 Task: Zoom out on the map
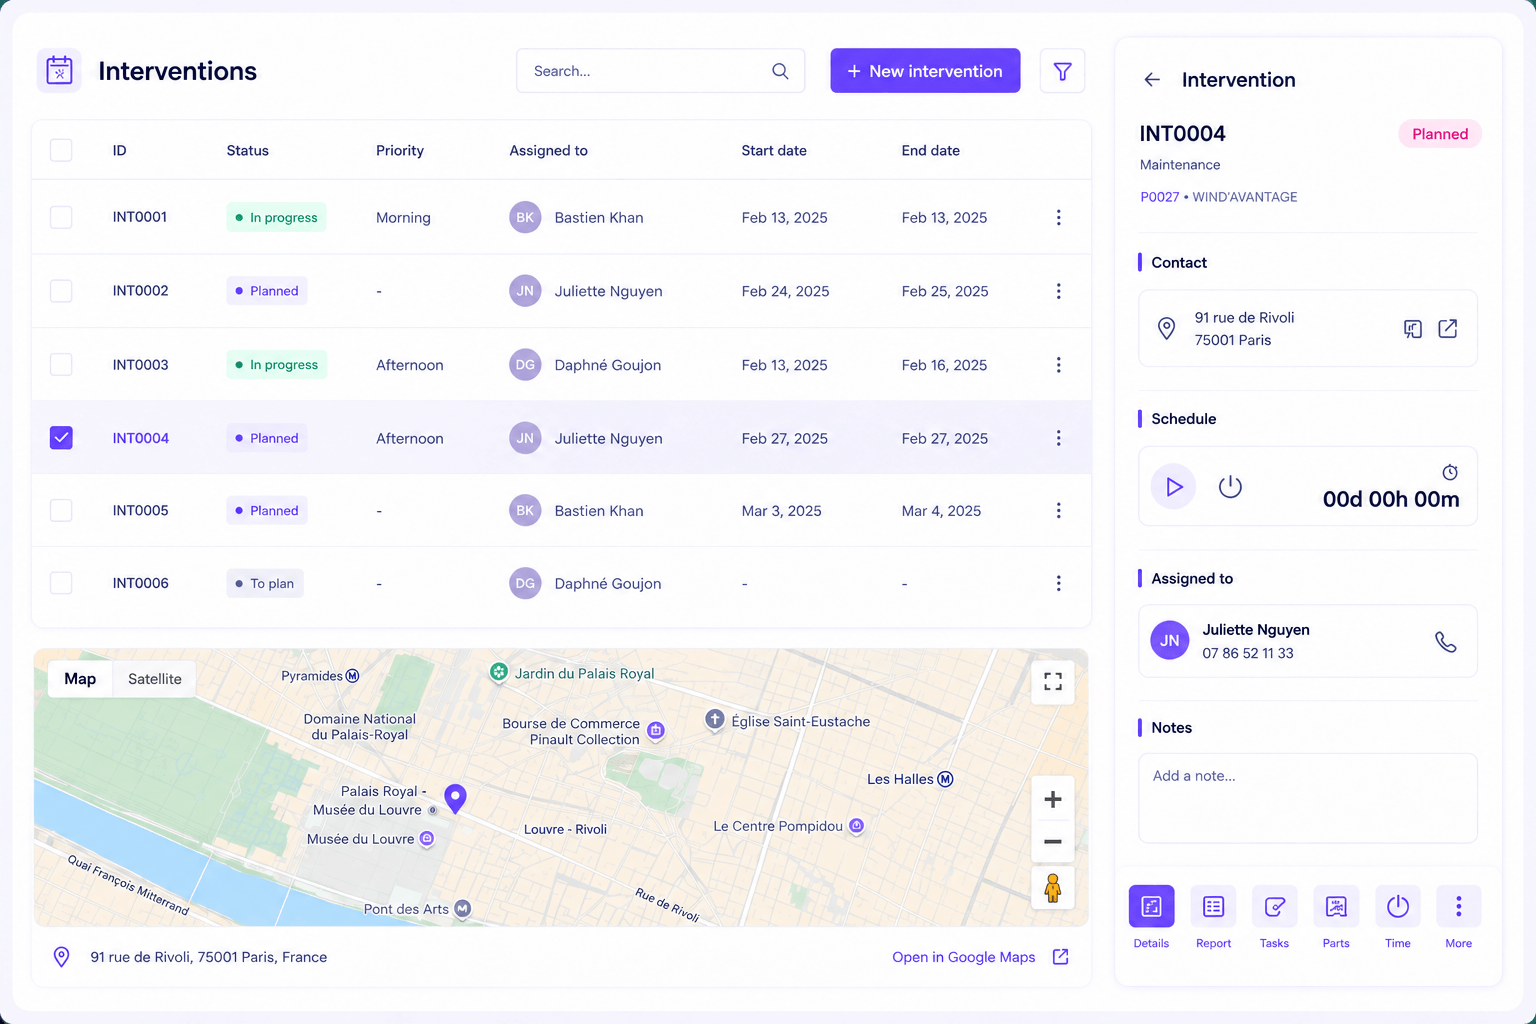[1052, 842]
